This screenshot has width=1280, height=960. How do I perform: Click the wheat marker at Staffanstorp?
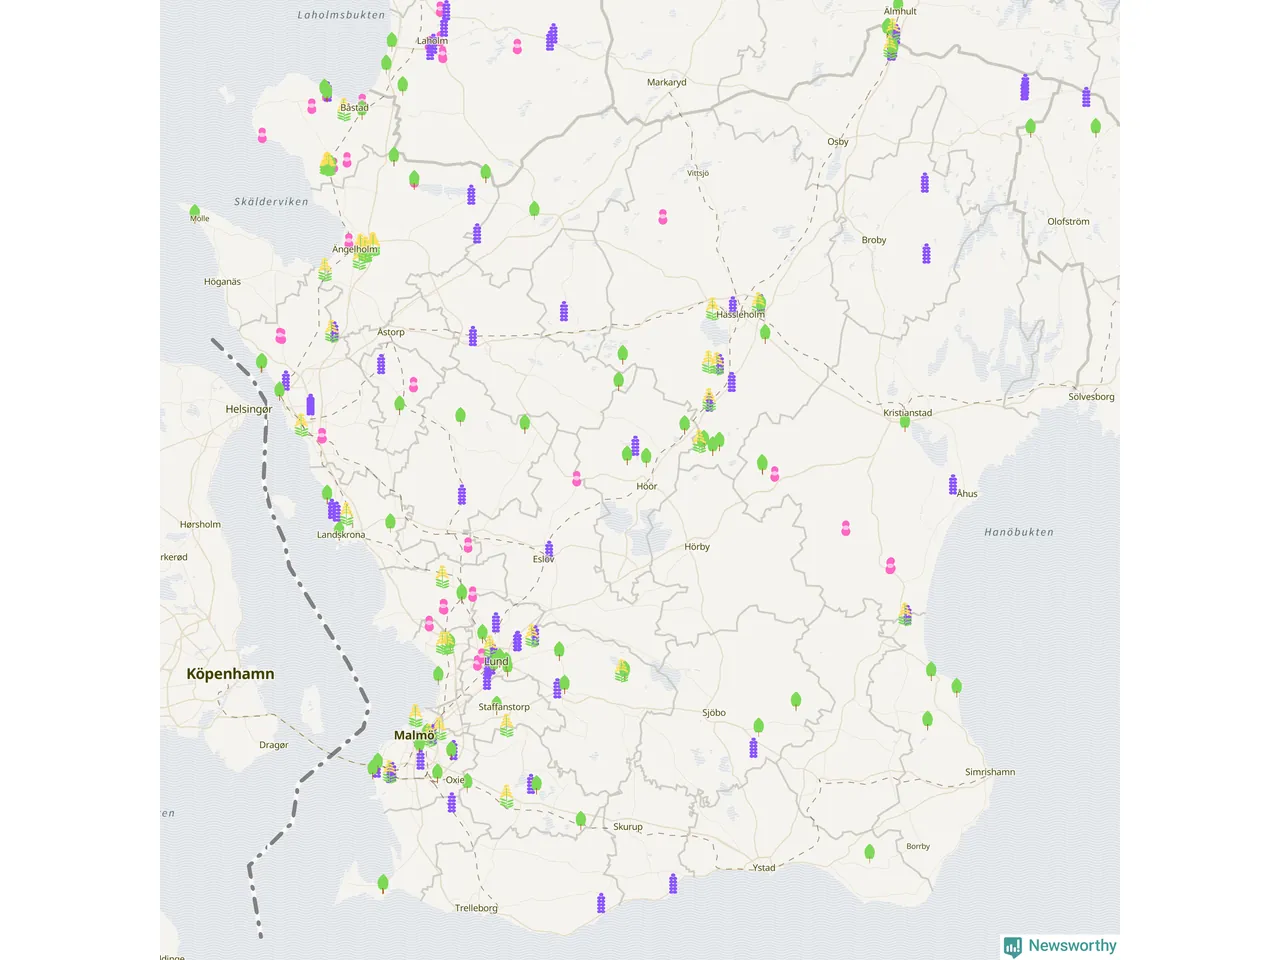507,726
